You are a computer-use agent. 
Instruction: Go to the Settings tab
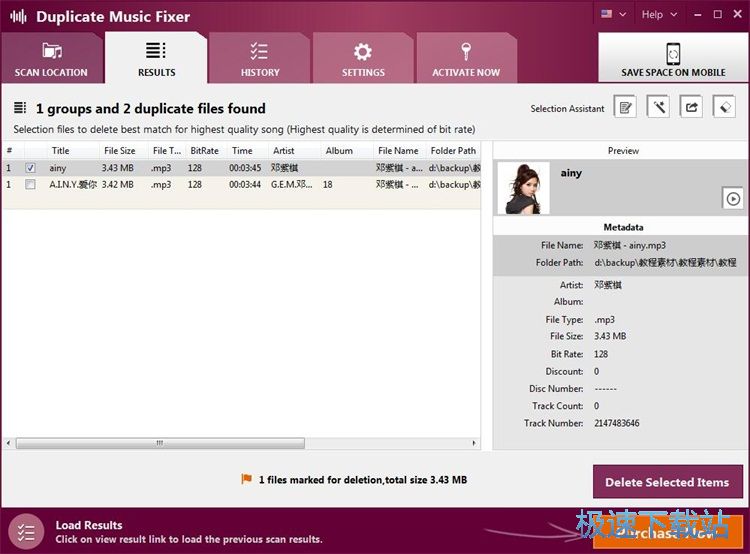click(x=363, y=58)
